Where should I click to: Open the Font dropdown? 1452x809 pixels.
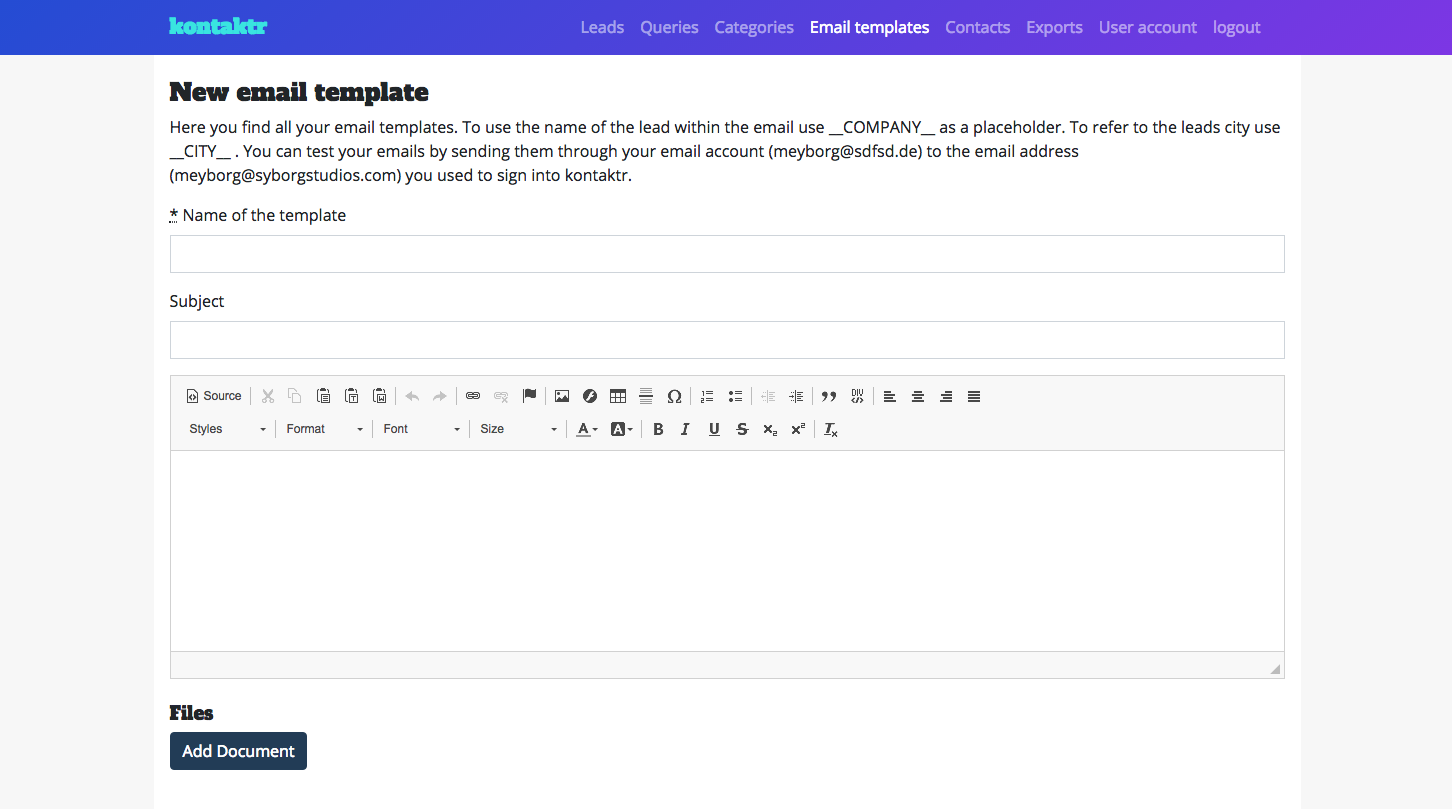click(x=422, y=429)
